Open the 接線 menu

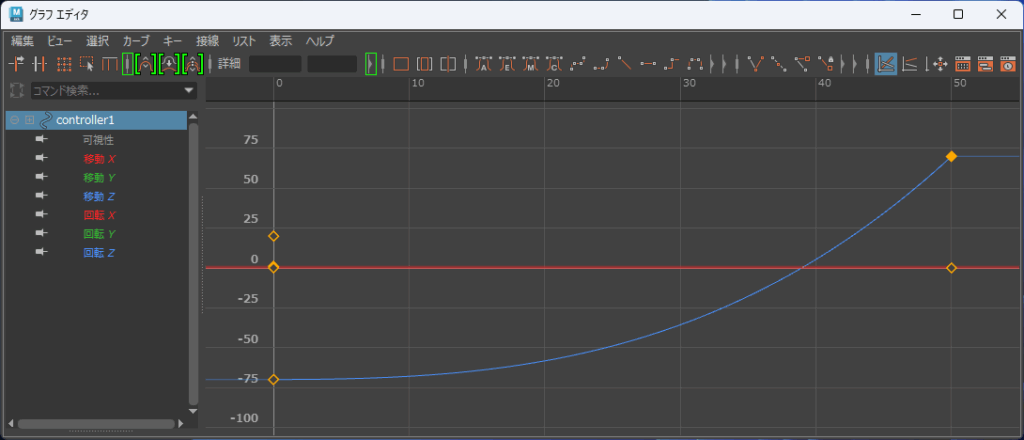[208, 40]
